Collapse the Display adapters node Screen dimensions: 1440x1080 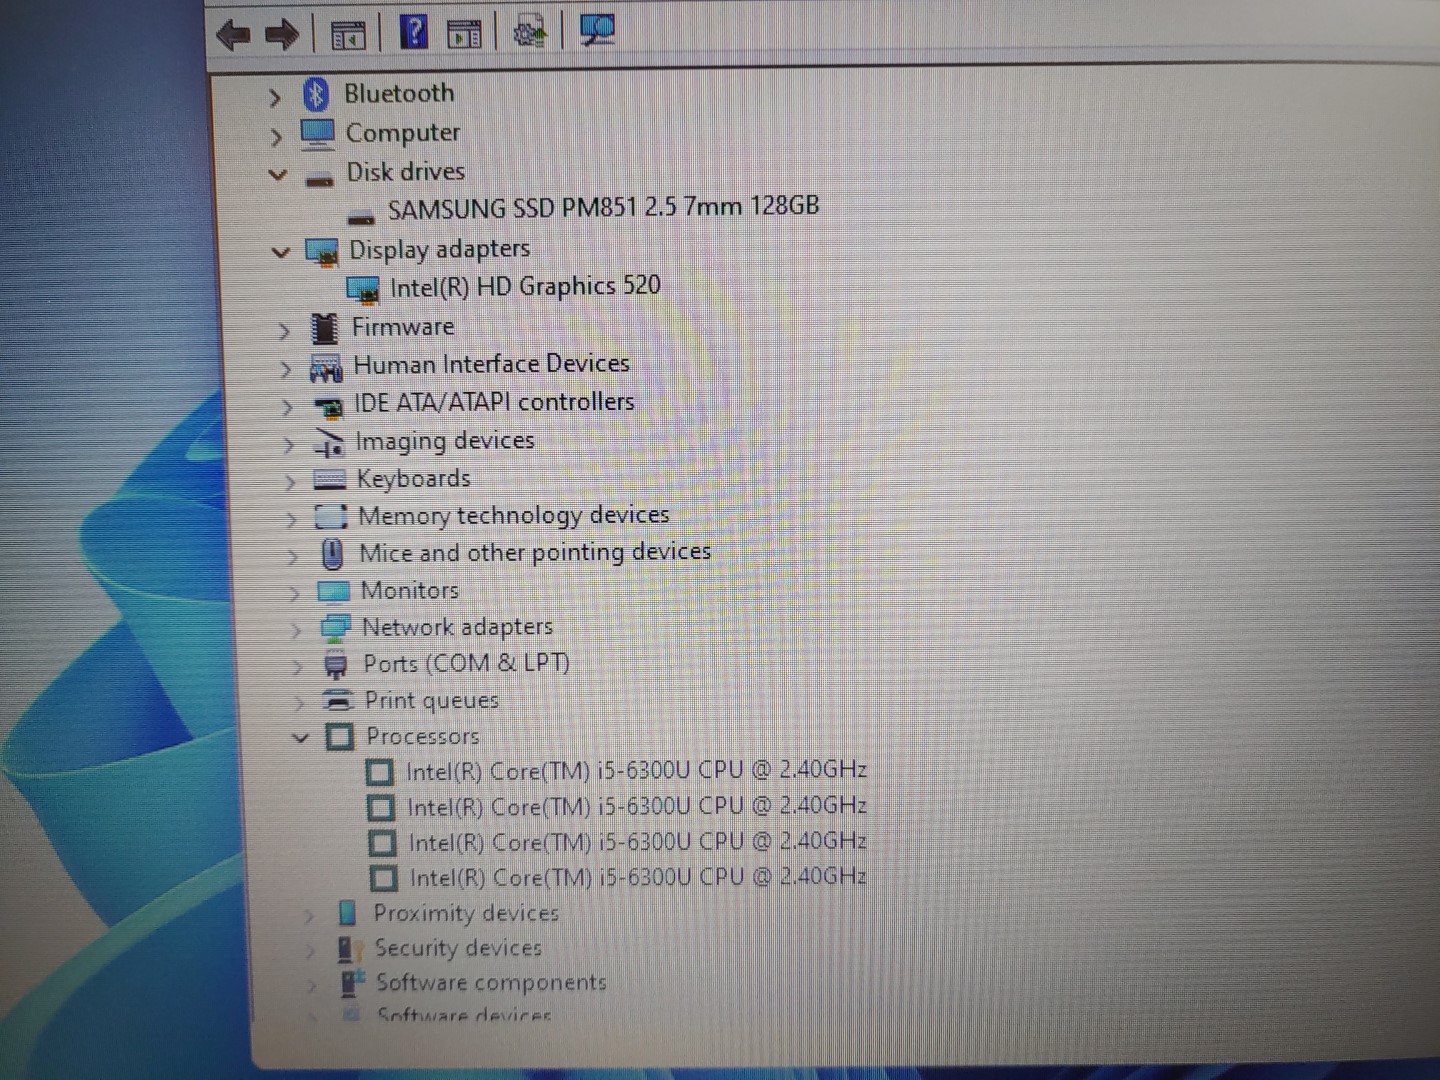[281, 252]
